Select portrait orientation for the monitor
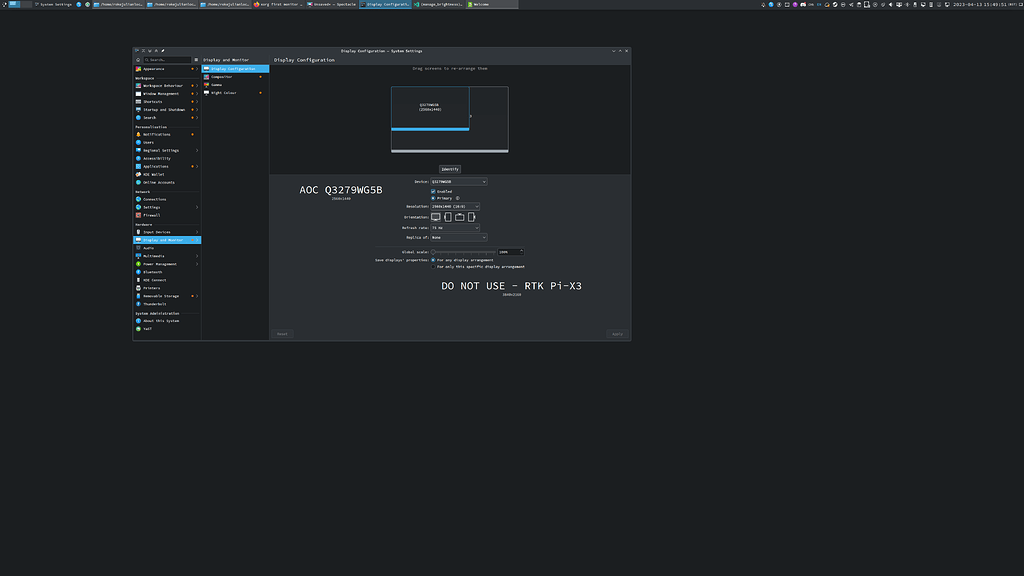This screenshot has height=576, width=1024. [x=448, y=217]
